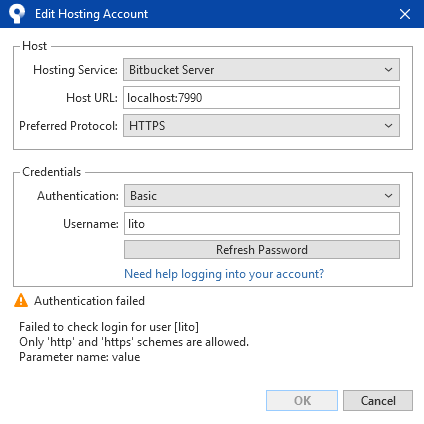Expand the Preferred Protocol dropdown
Screen dimensions: 424x424
tap(261, 126)
